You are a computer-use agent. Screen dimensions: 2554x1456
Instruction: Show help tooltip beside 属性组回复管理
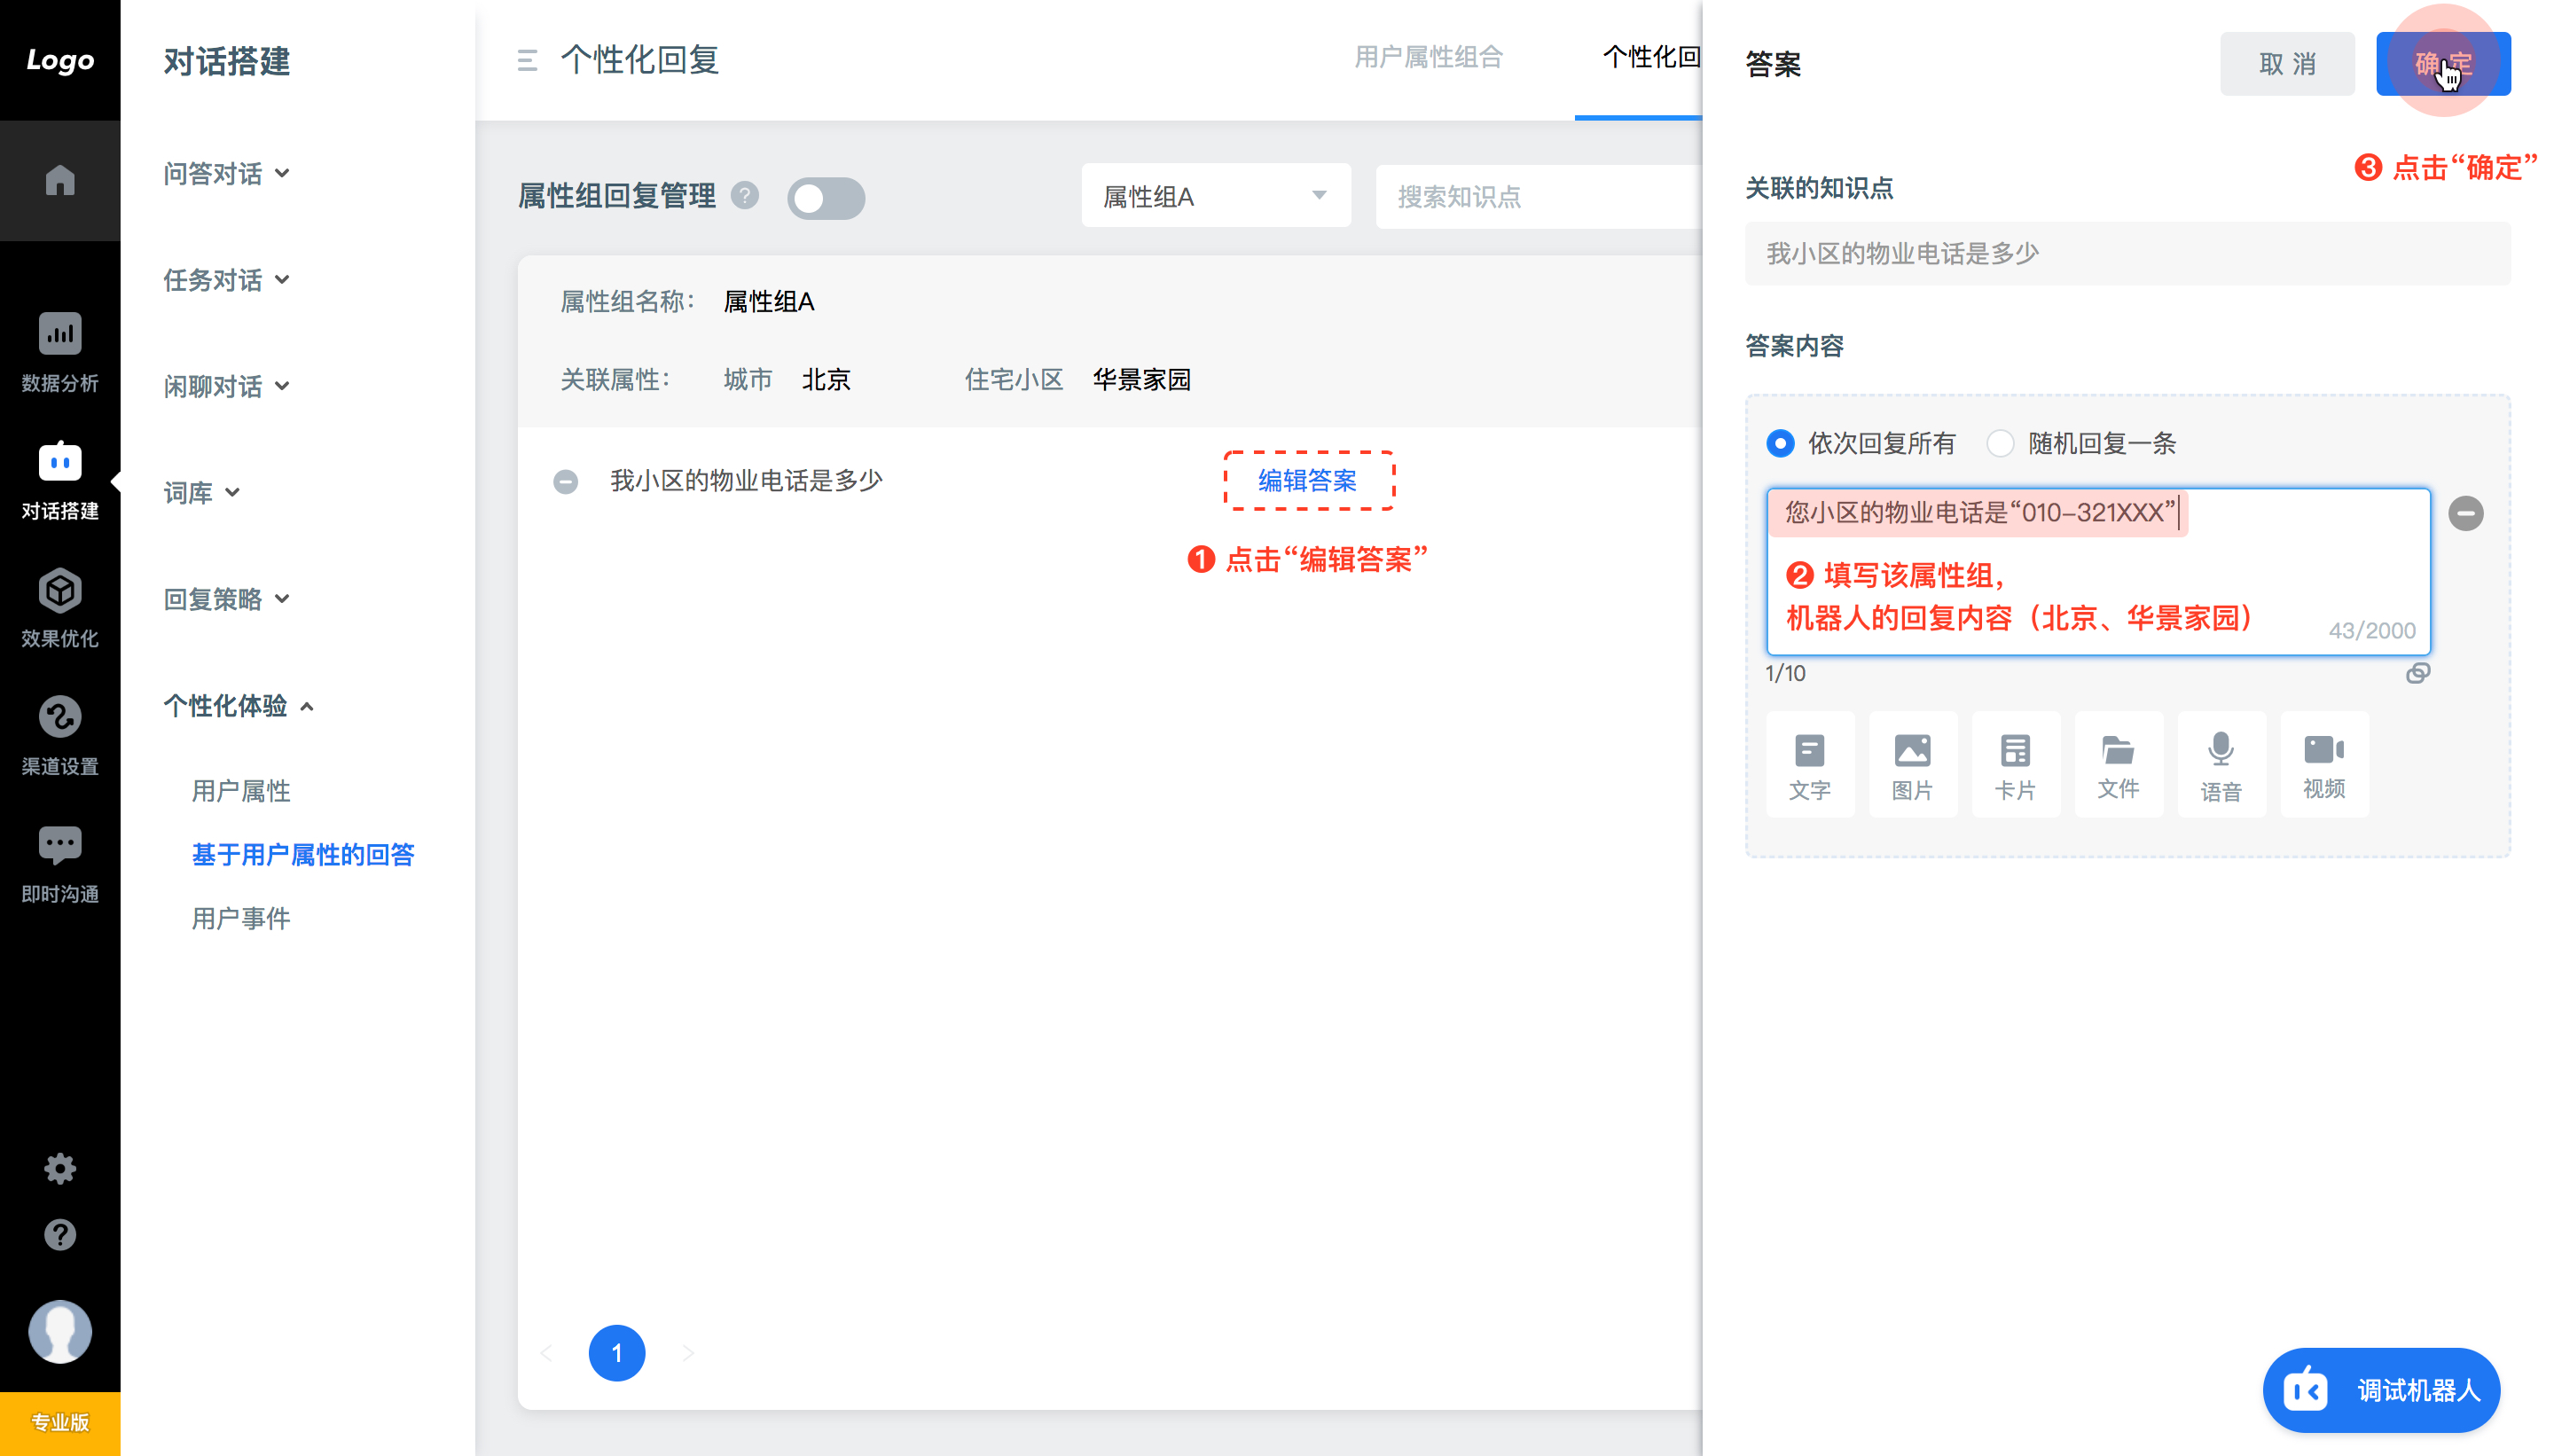[x=744, y=195]
